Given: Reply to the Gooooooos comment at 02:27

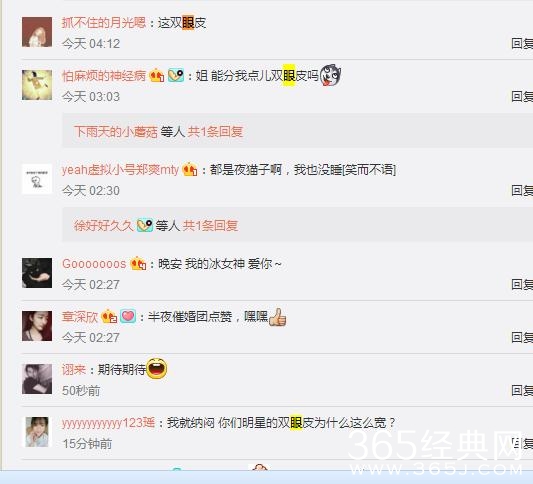Looking at the screenshot, I should [x=522, y=284].
